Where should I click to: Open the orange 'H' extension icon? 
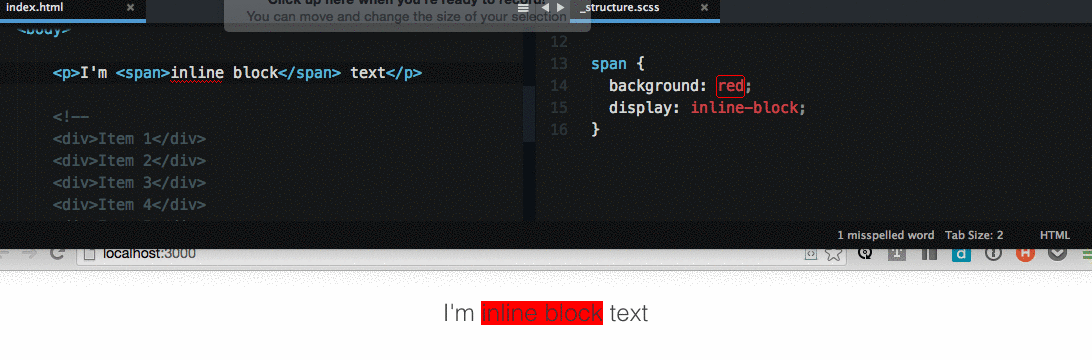pyautogui.click(x=1025, y=254)
